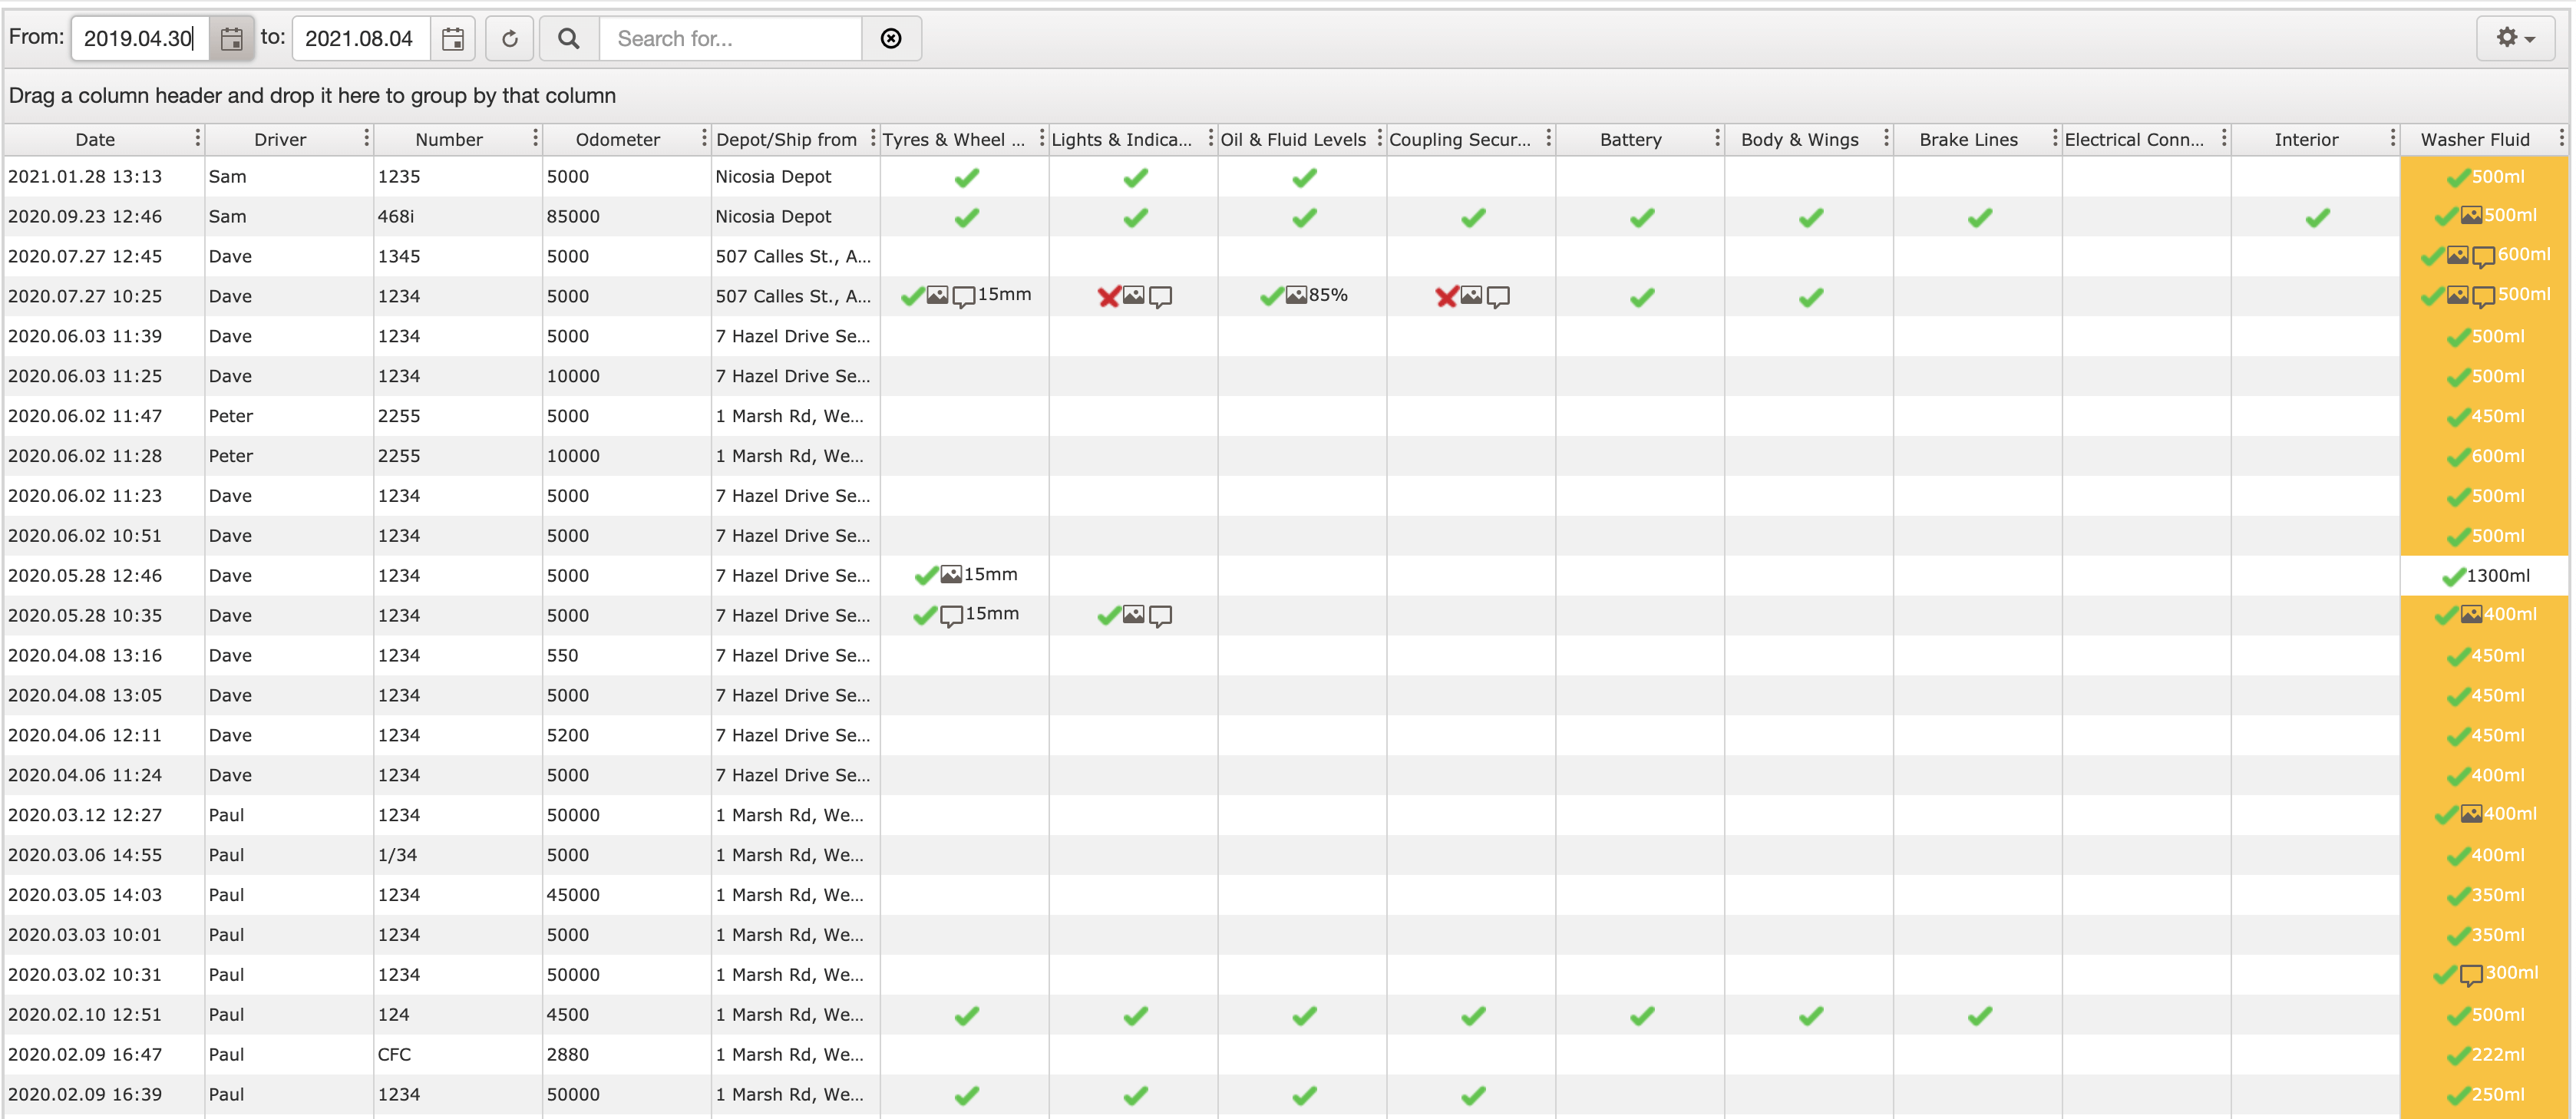Sort by the Driver column header

pyautogui.click(x=280, y=140)
